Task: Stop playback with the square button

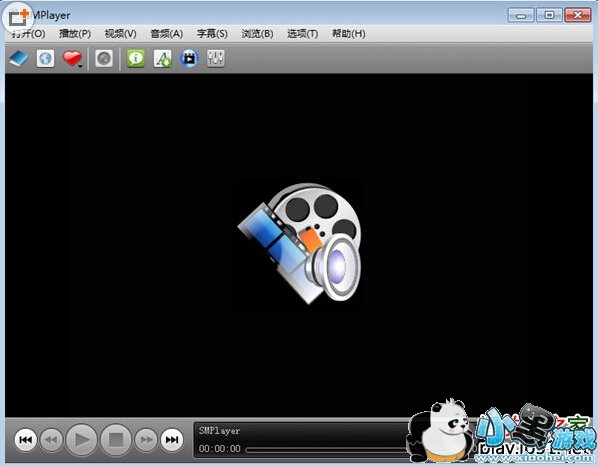Action: [116, 440]
